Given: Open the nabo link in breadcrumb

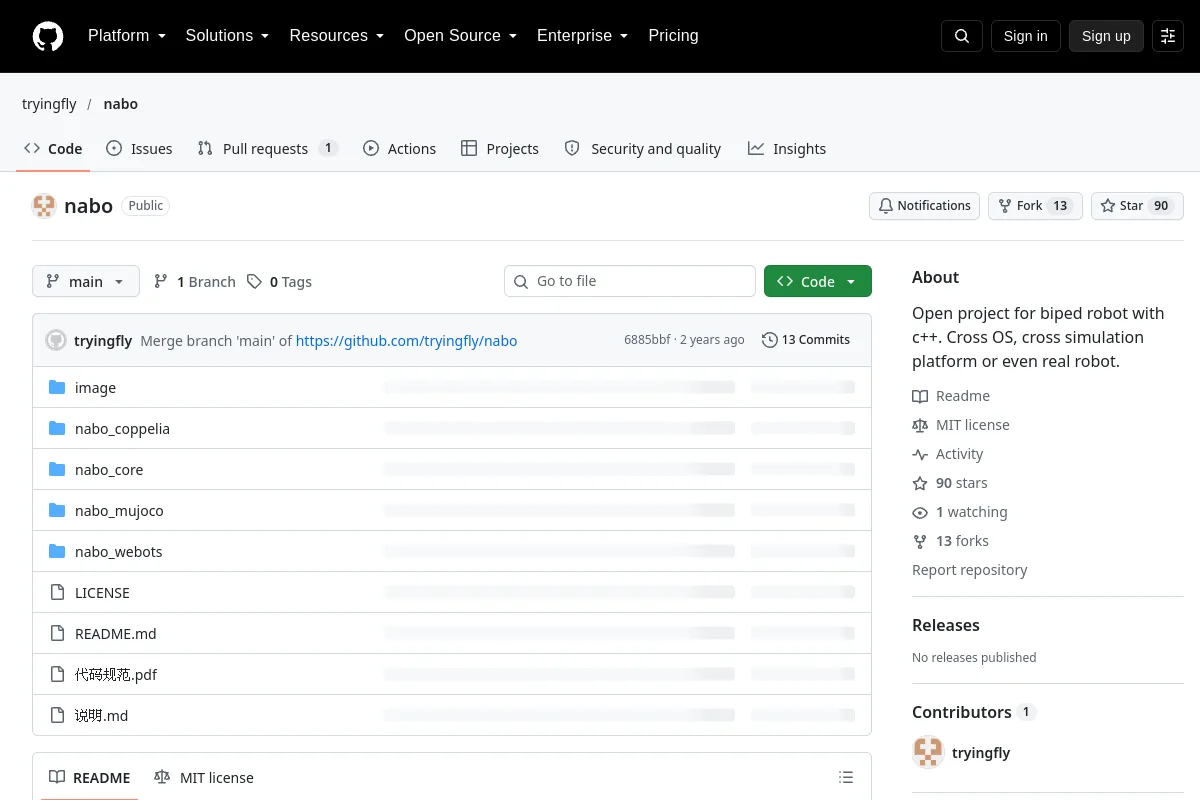Looking at the screenshot, I should [121, 104].
